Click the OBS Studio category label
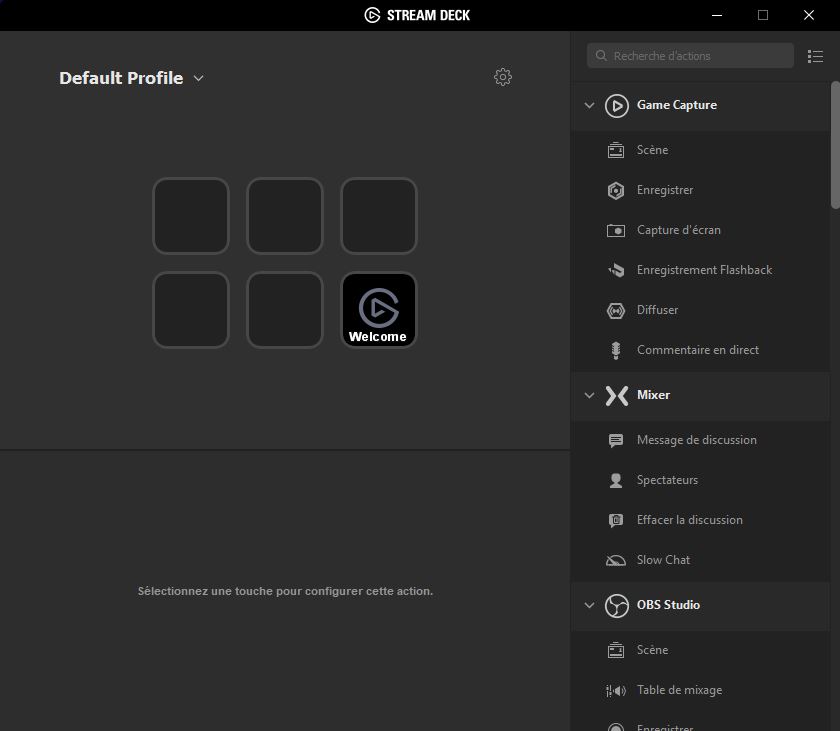The height and width of the screenshot is (731, 840). 668,605
